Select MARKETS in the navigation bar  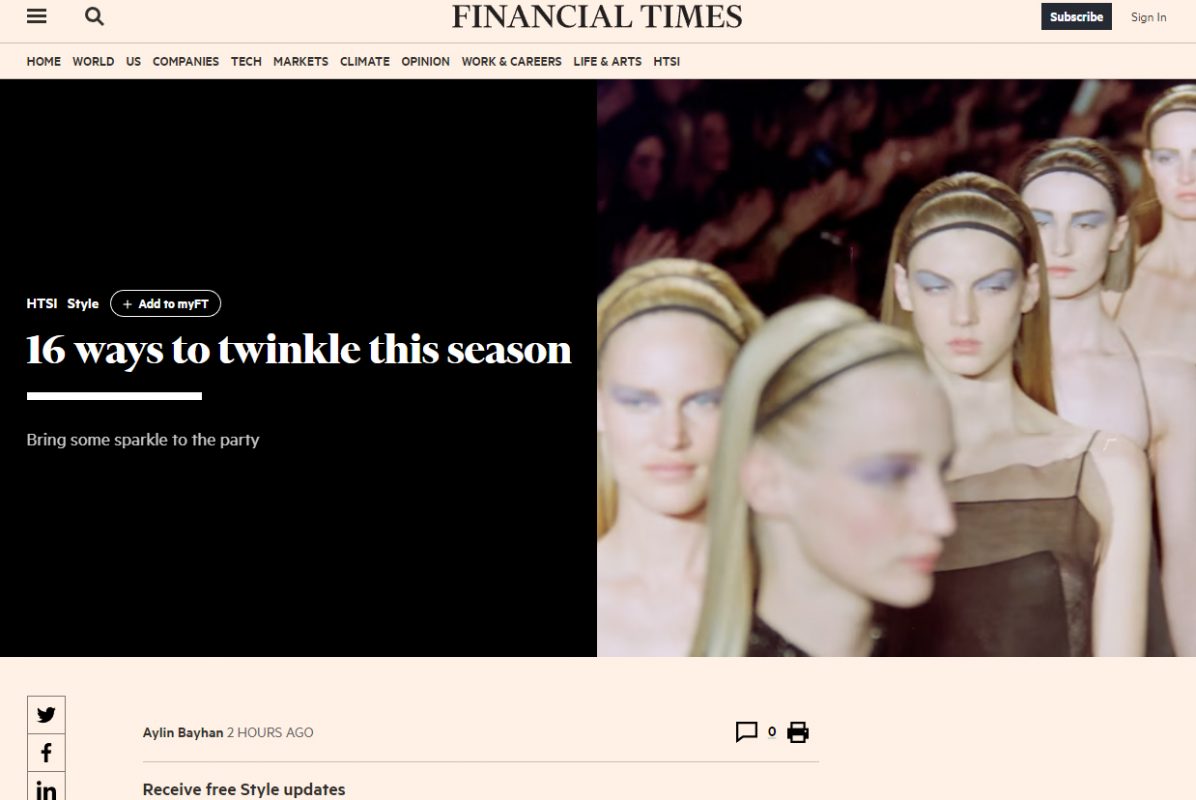pos(301,61)
